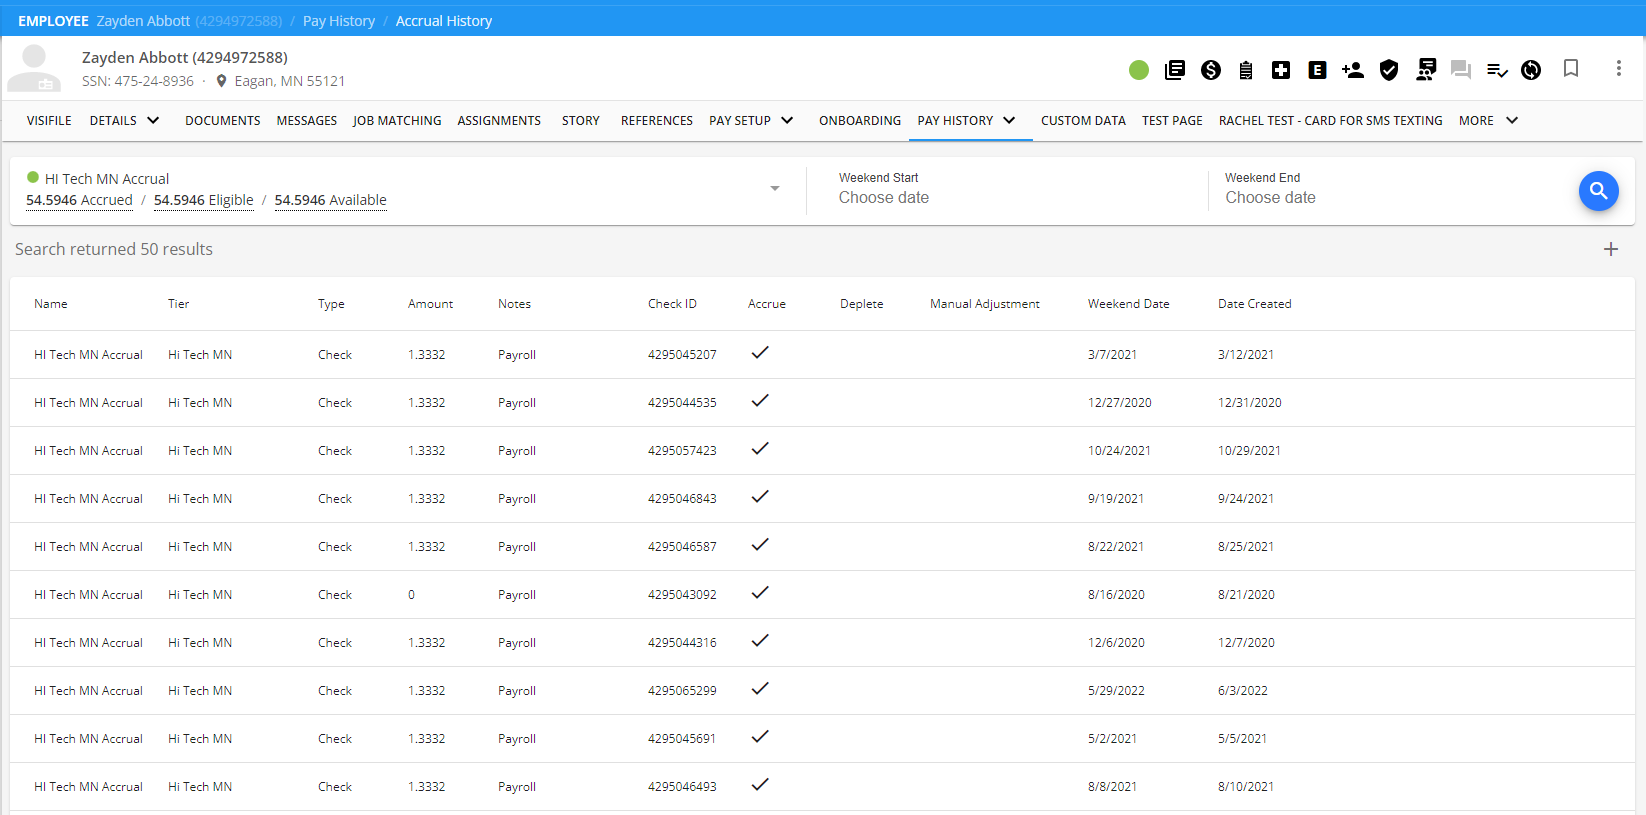Viewport: 1646px width, 815px height.
Task: Click the green employee status circle
Action: tap(1139, 70)
